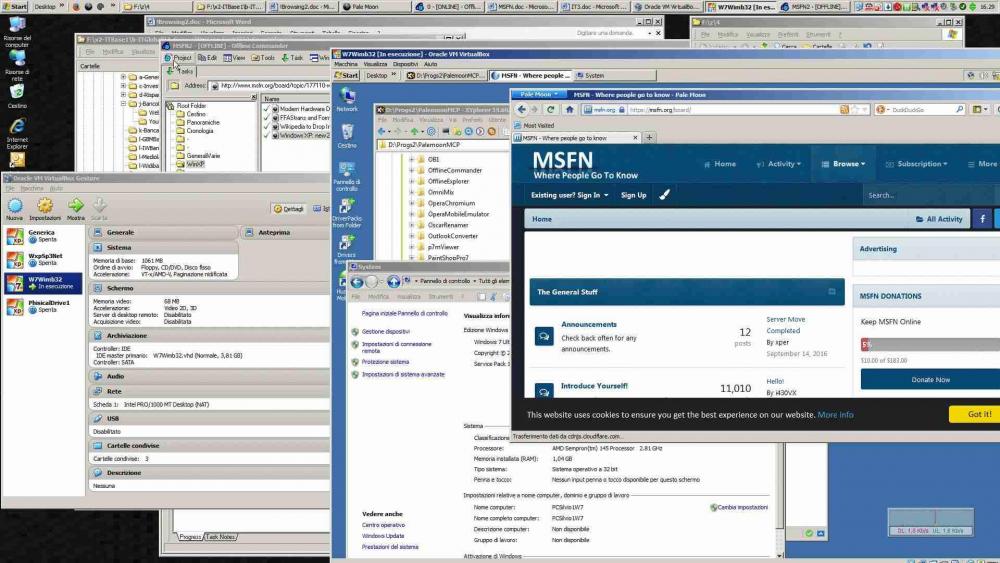This screenshot has width=1000, height=563.
Task: Click Cambia impostazioni in System window
Action: (743, 508)
